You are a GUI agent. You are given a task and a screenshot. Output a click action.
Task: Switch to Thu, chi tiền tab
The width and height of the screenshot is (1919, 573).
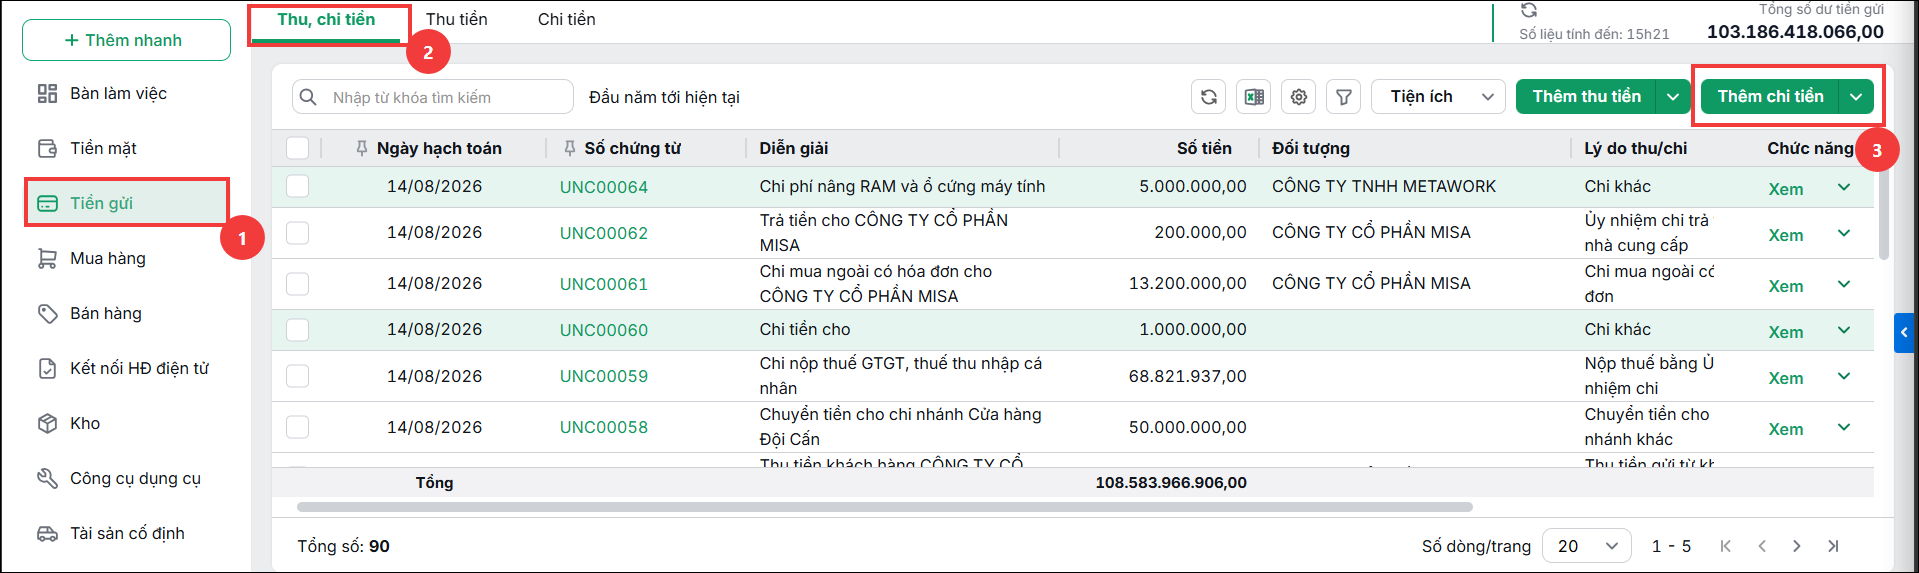pos(326,20)
